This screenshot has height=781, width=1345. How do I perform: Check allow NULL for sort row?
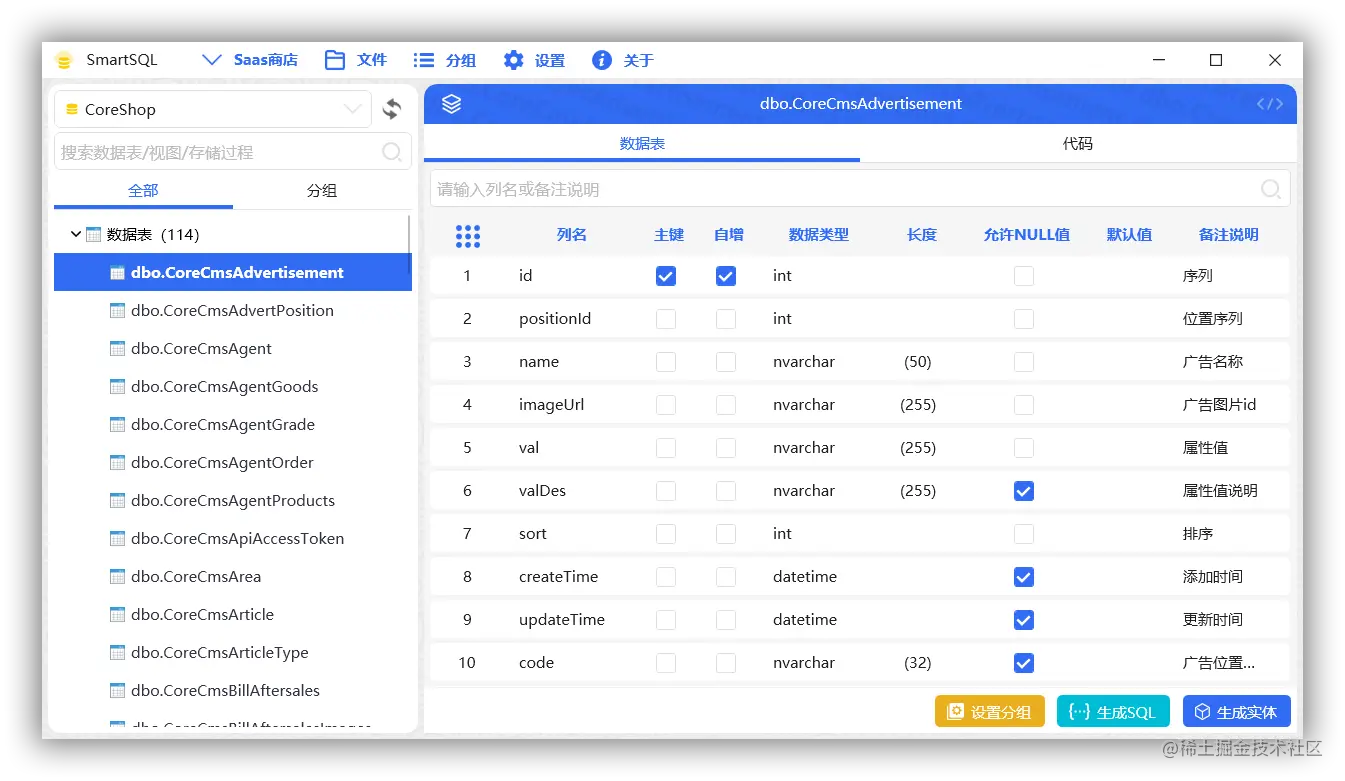(1024, 534)
